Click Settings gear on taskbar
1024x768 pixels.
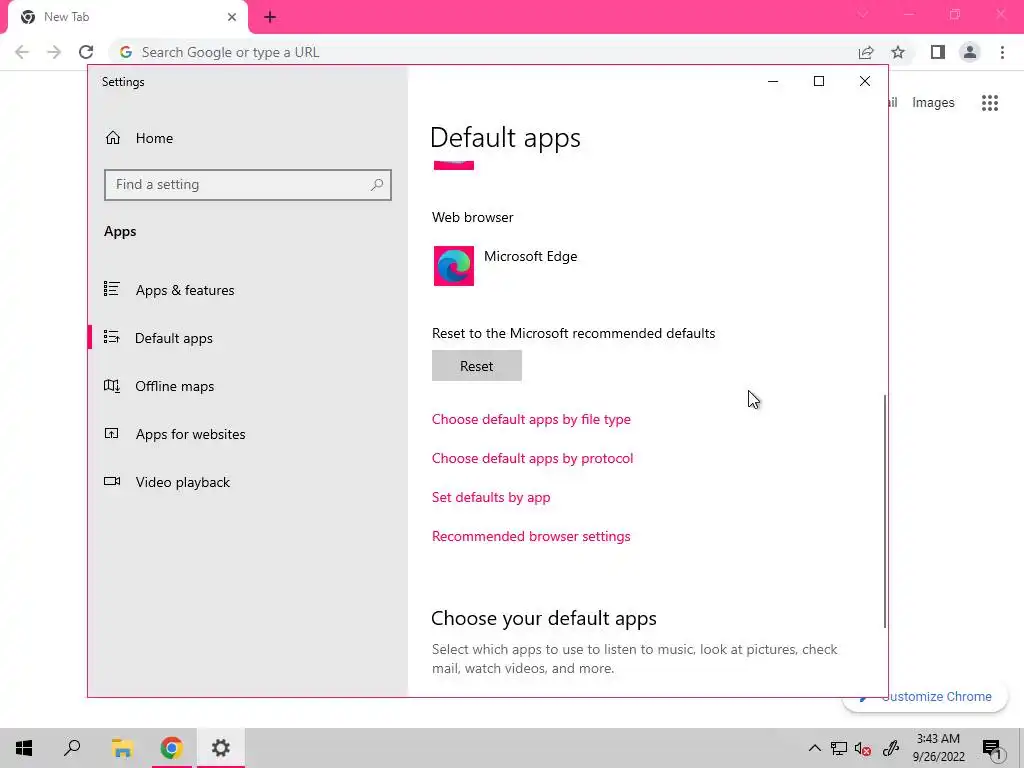click(x=221, y=748)
